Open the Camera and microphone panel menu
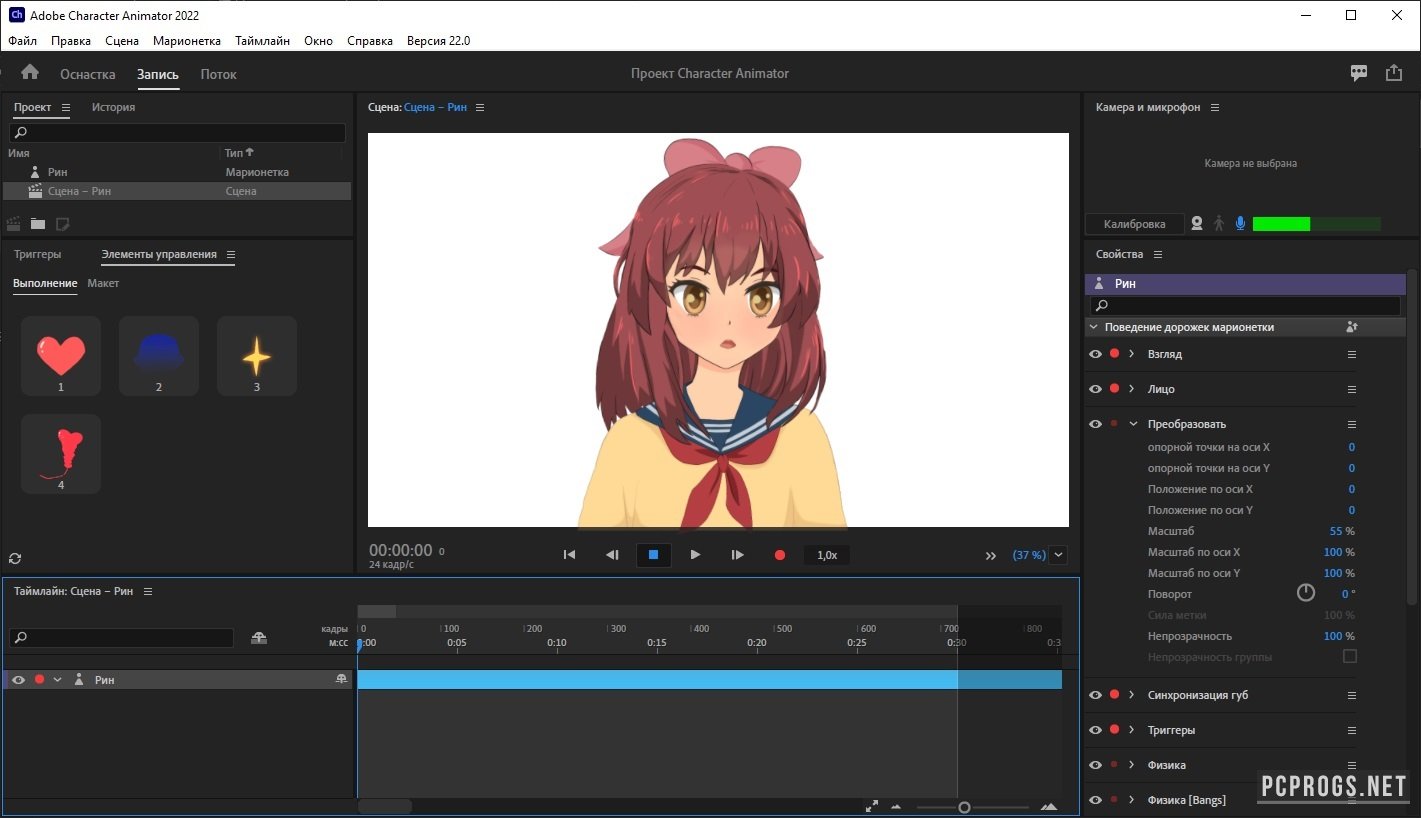Screen dimensions: 1421x818 [x=1215, y=107]
